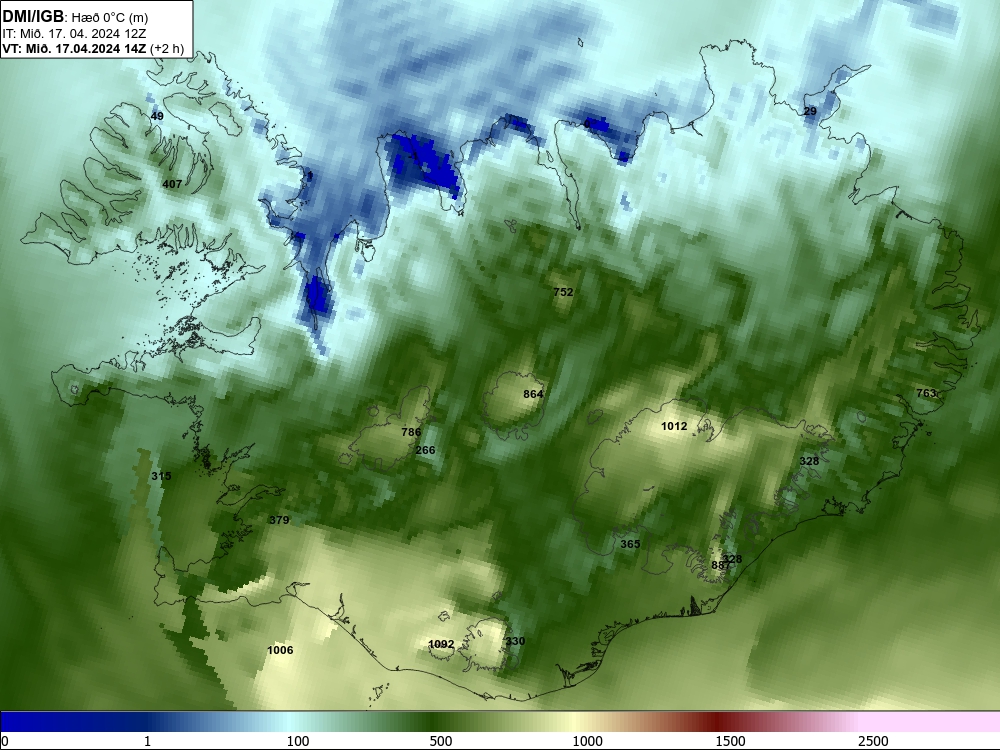Image resolution: width=1000 pixels, height=750 pixels.
Task: Click the map value 29
Action: (810, 111)
